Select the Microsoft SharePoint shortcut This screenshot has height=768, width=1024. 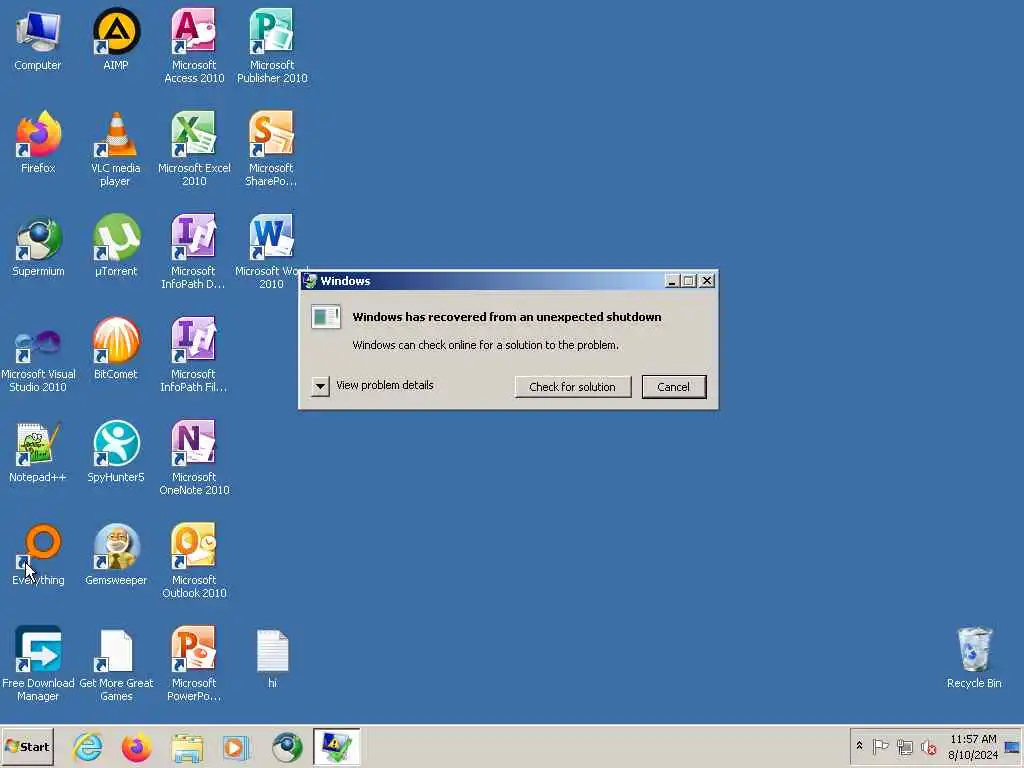[x=271, y=149]
